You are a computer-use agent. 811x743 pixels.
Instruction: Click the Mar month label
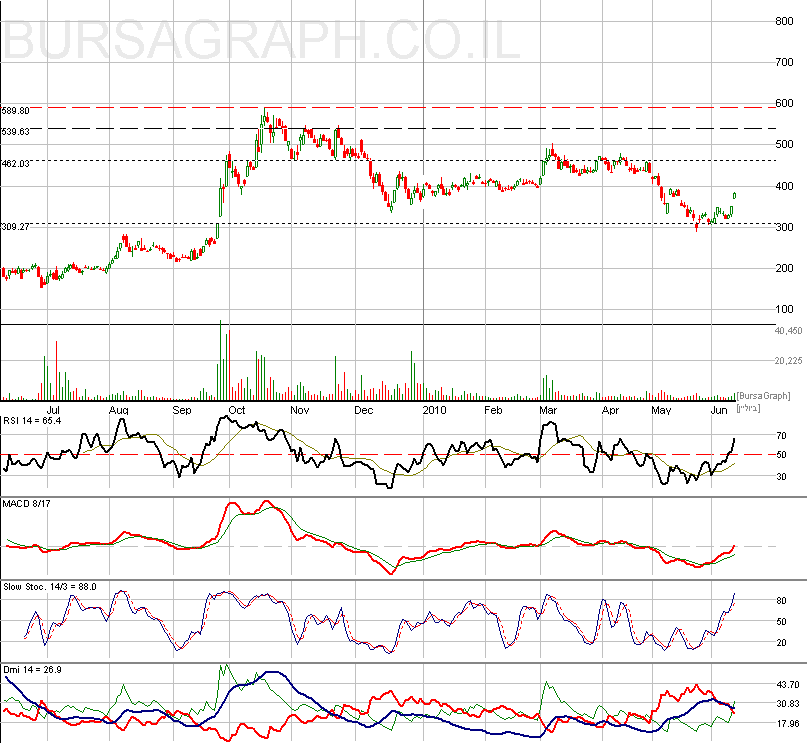click(x=548, y=411)
